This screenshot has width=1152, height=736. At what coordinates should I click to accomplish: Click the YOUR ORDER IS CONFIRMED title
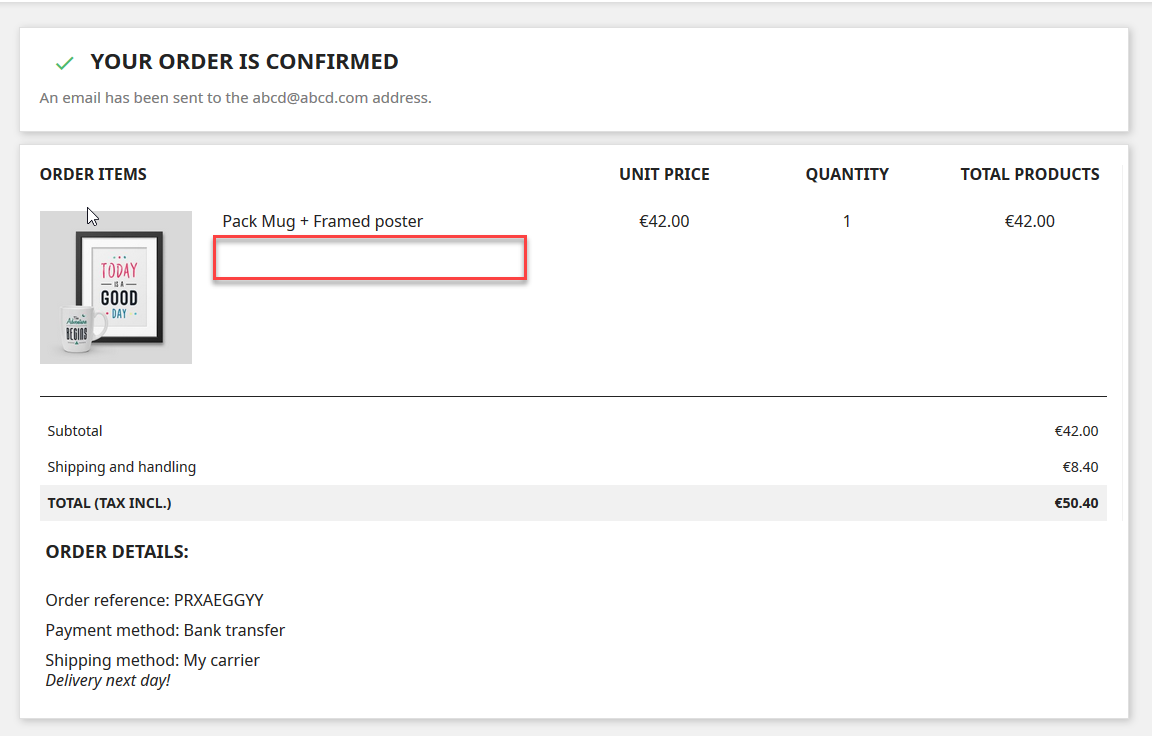244,61
